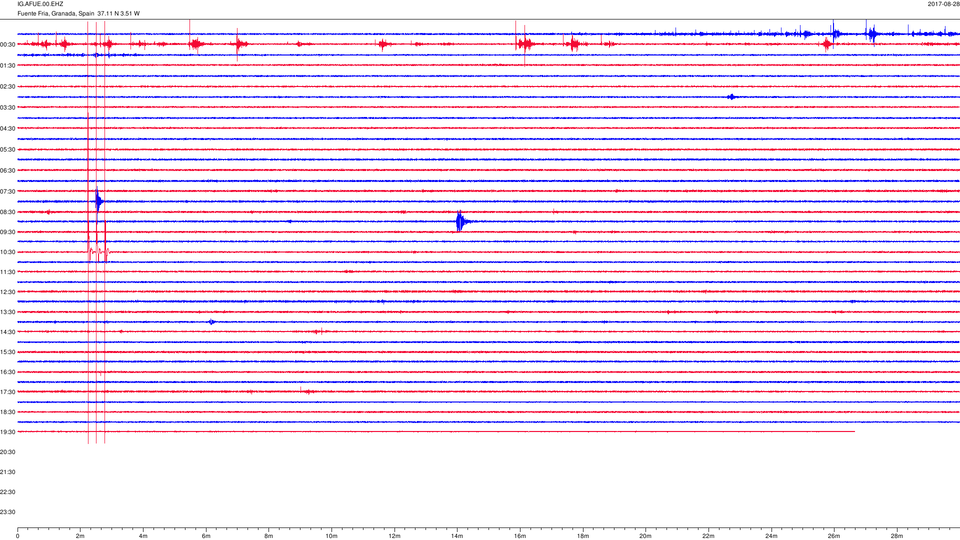
Task: Click the 03:30 time label
Action: [7, 108]
